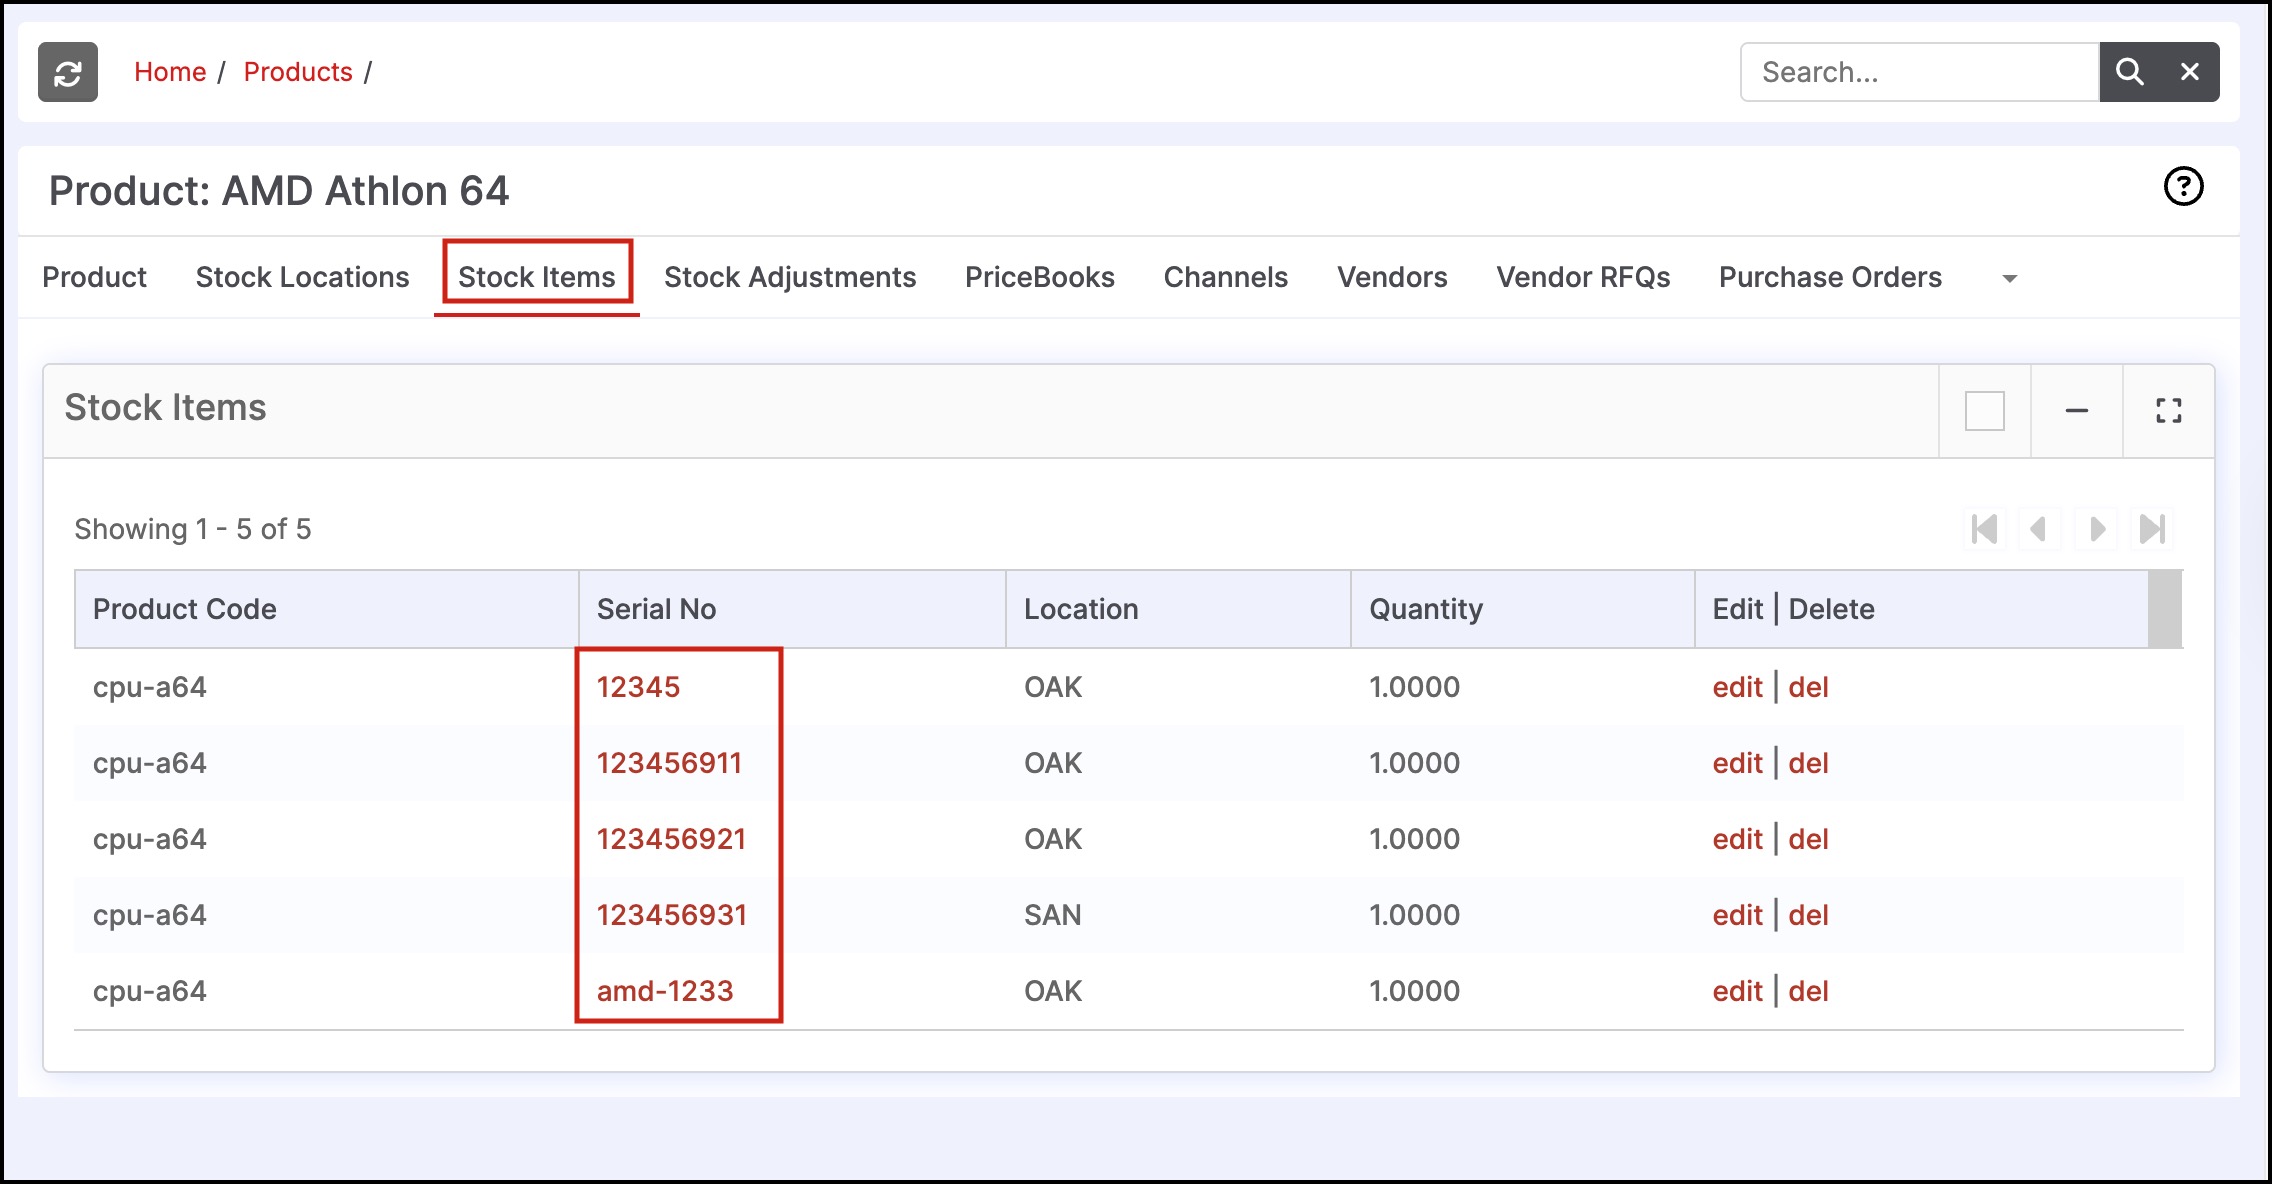Edit the stock item 123456911
Image resolution: width=2272 pixels, height=1184 pixels.
[1737, 763]
